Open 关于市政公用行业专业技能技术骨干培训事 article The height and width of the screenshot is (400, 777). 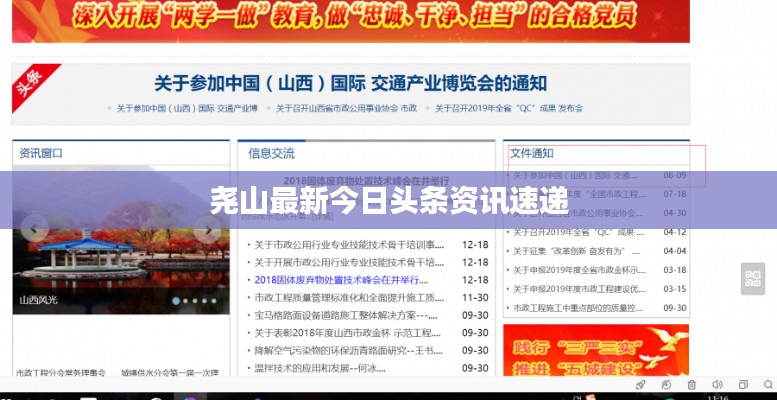coord(349,245)
